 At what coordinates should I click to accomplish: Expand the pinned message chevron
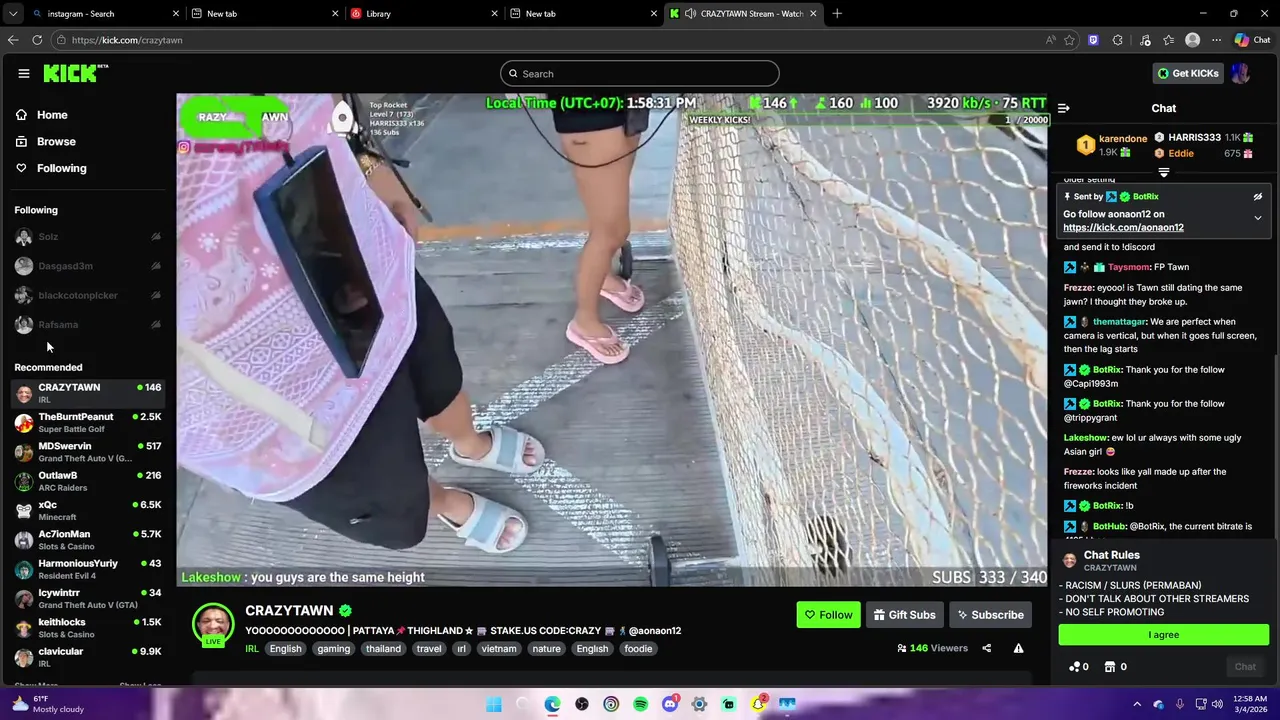click(1258, 218)
